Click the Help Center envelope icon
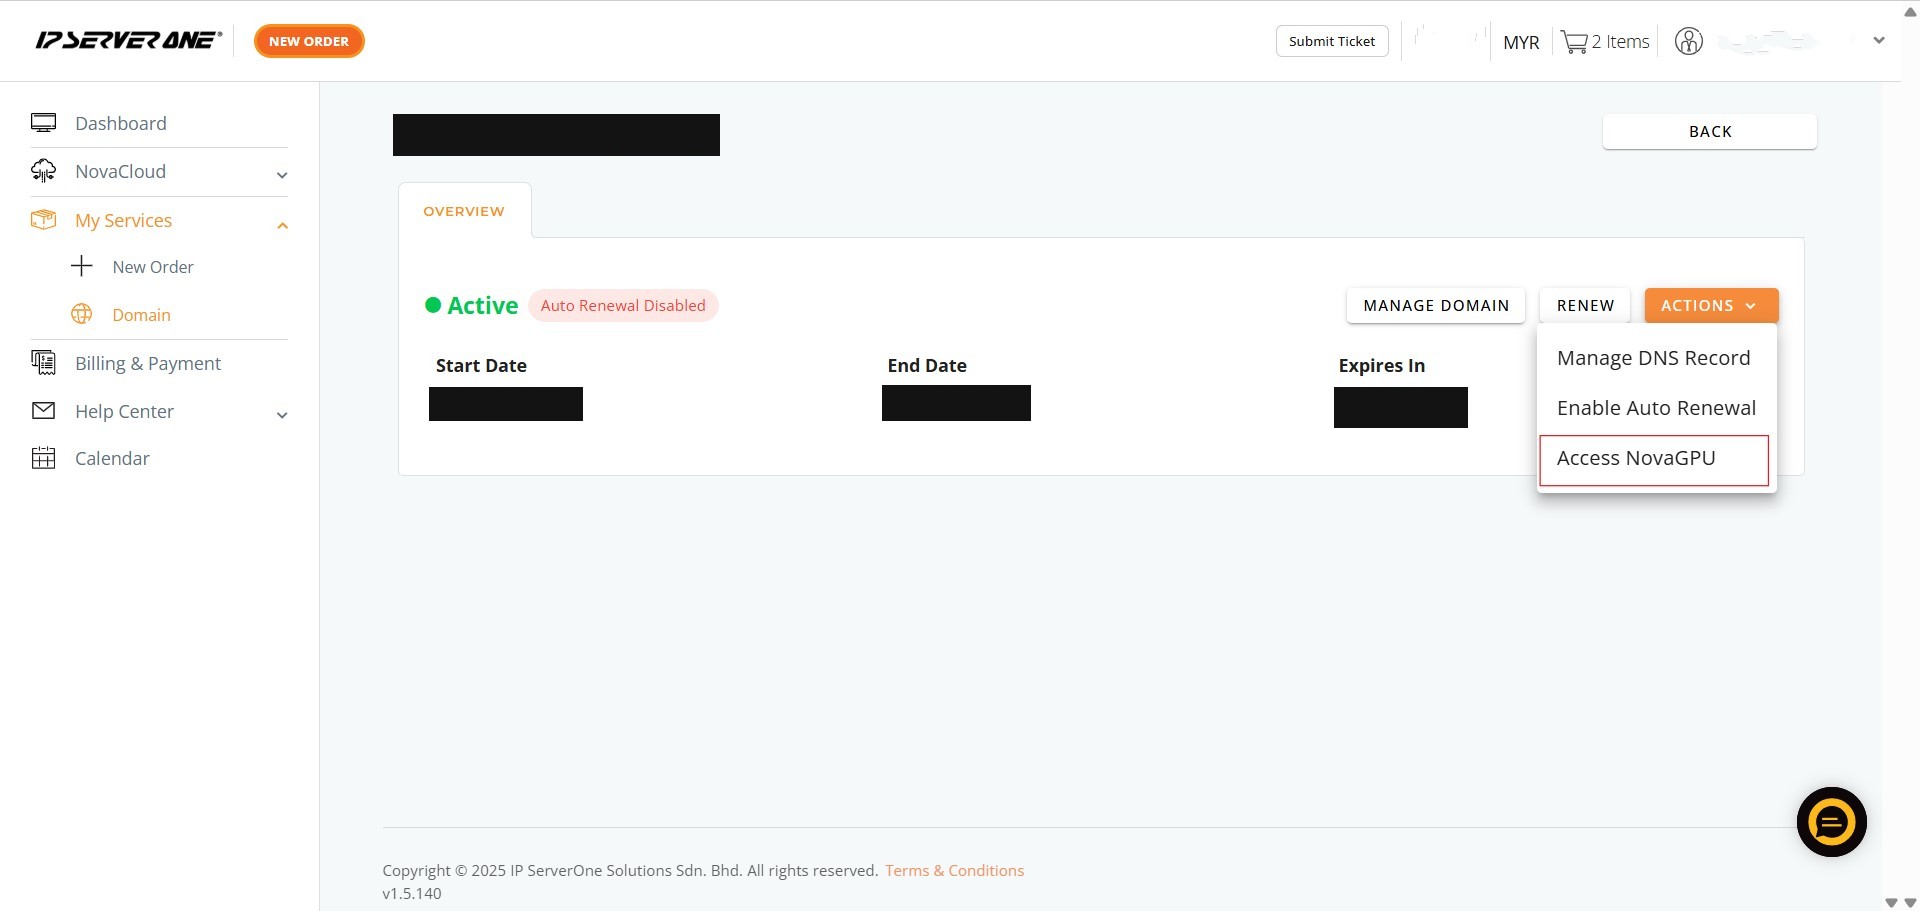The height and width of the screenshot is (911, 1920). coord(43,411)
